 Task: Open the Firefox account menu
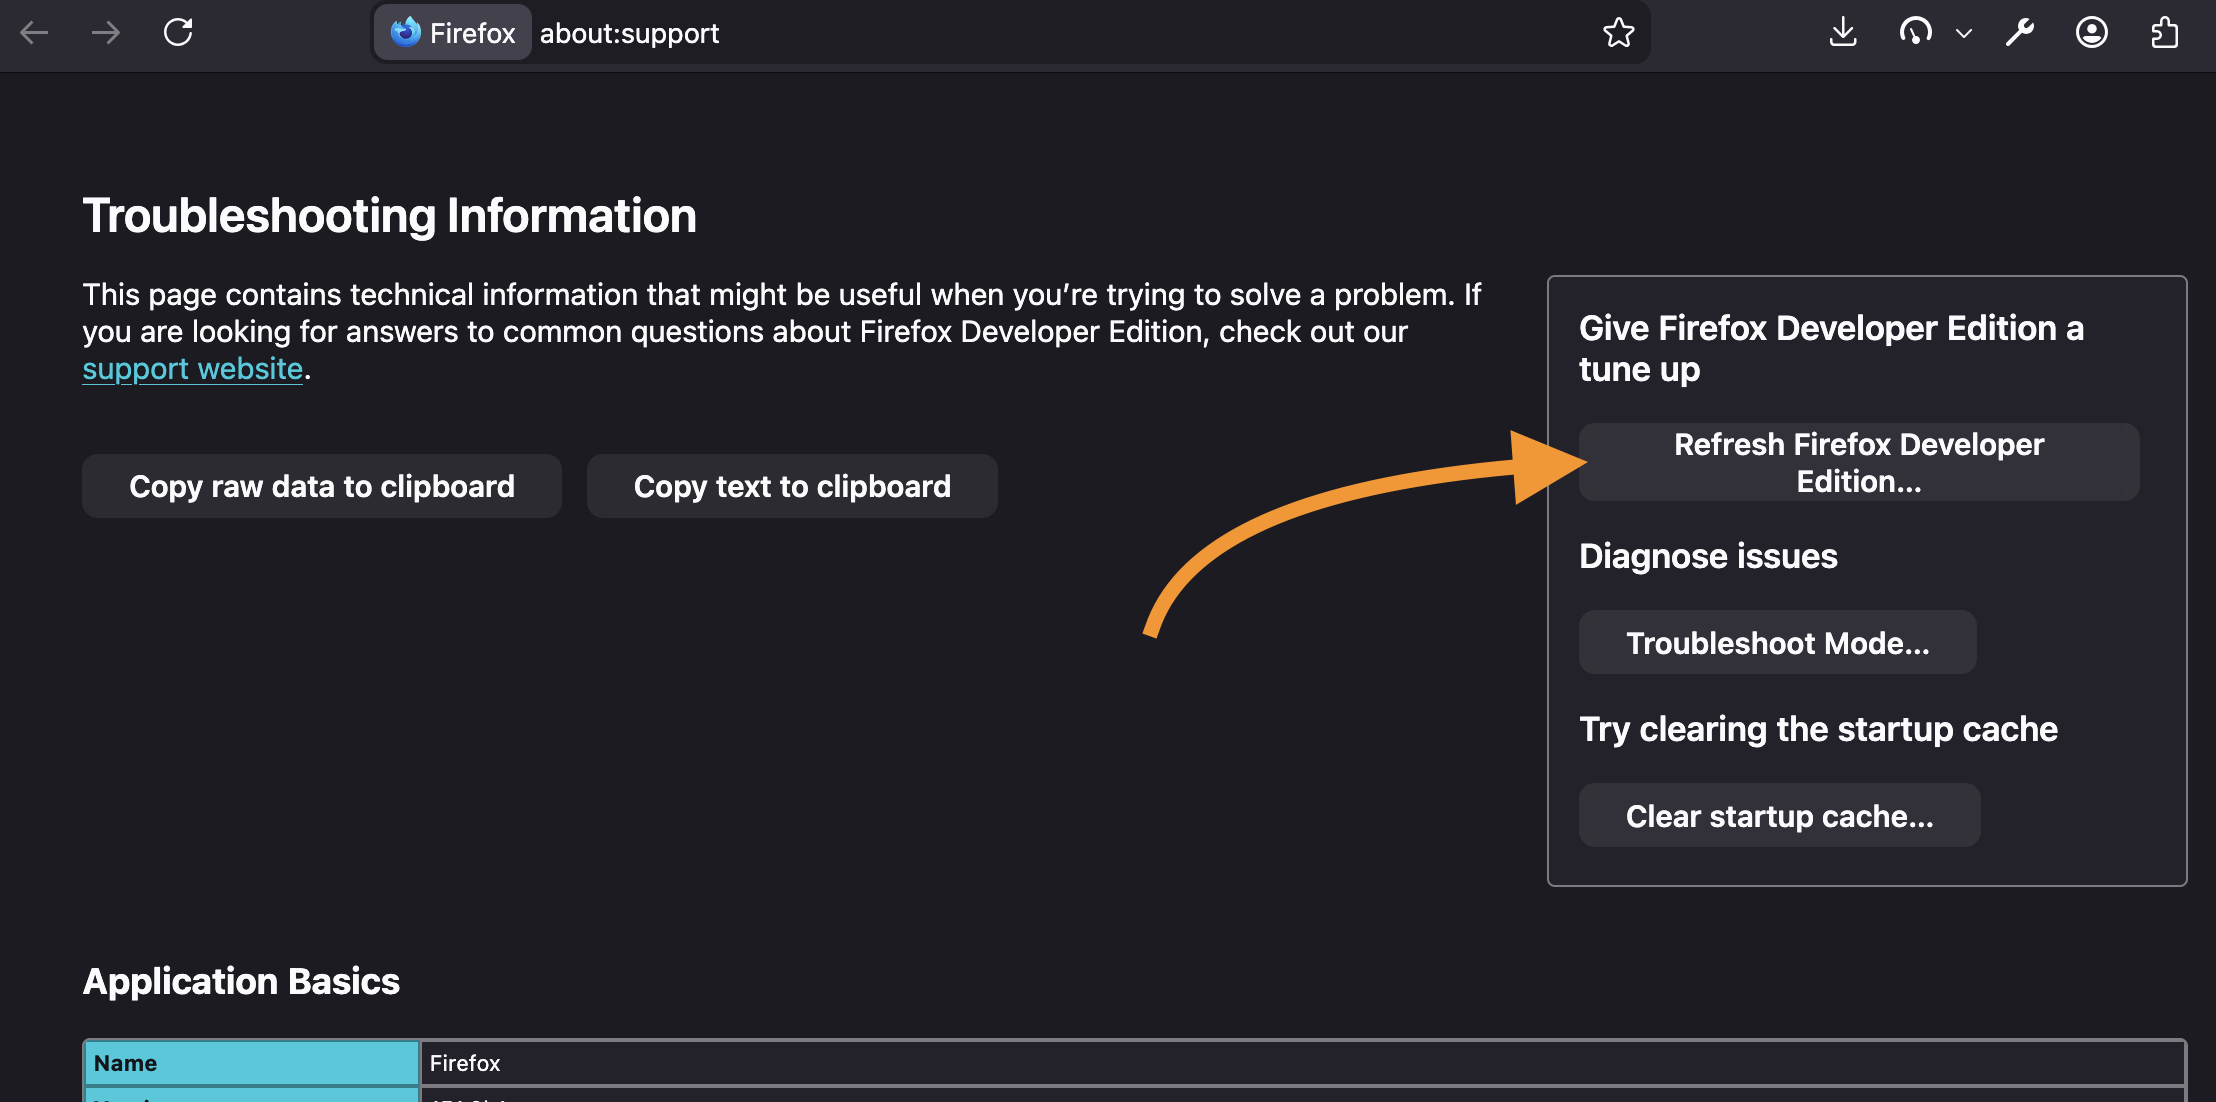[2092, 33]
